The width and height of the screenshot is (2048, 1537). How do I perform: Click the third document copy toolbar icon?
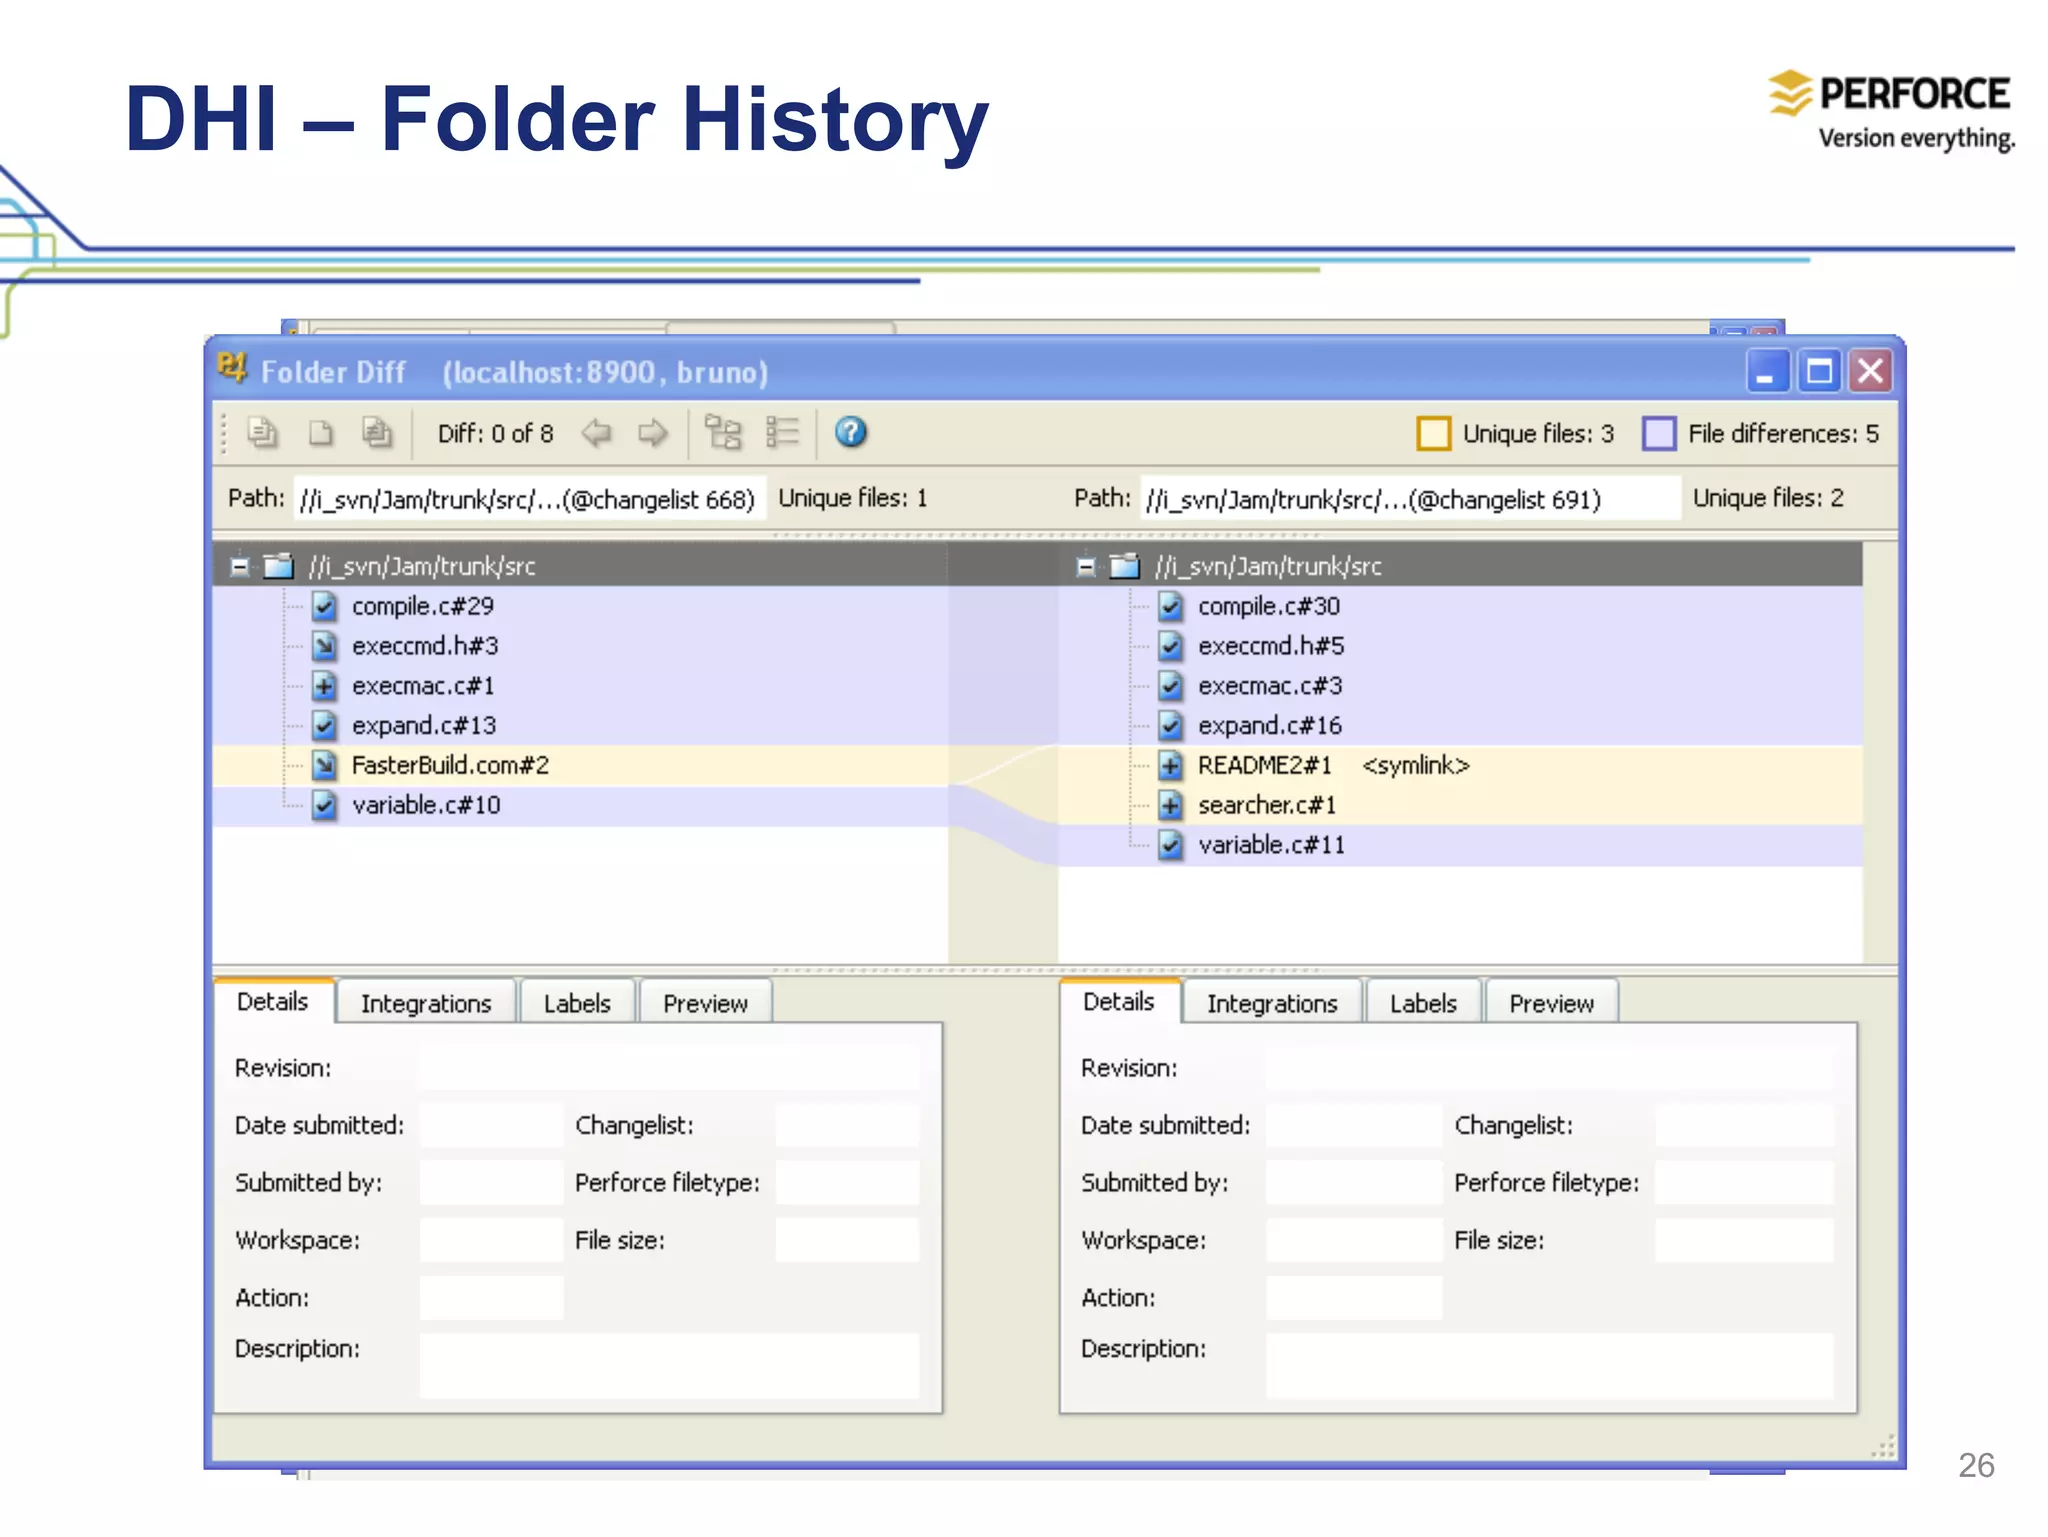(x=377, y=432)
